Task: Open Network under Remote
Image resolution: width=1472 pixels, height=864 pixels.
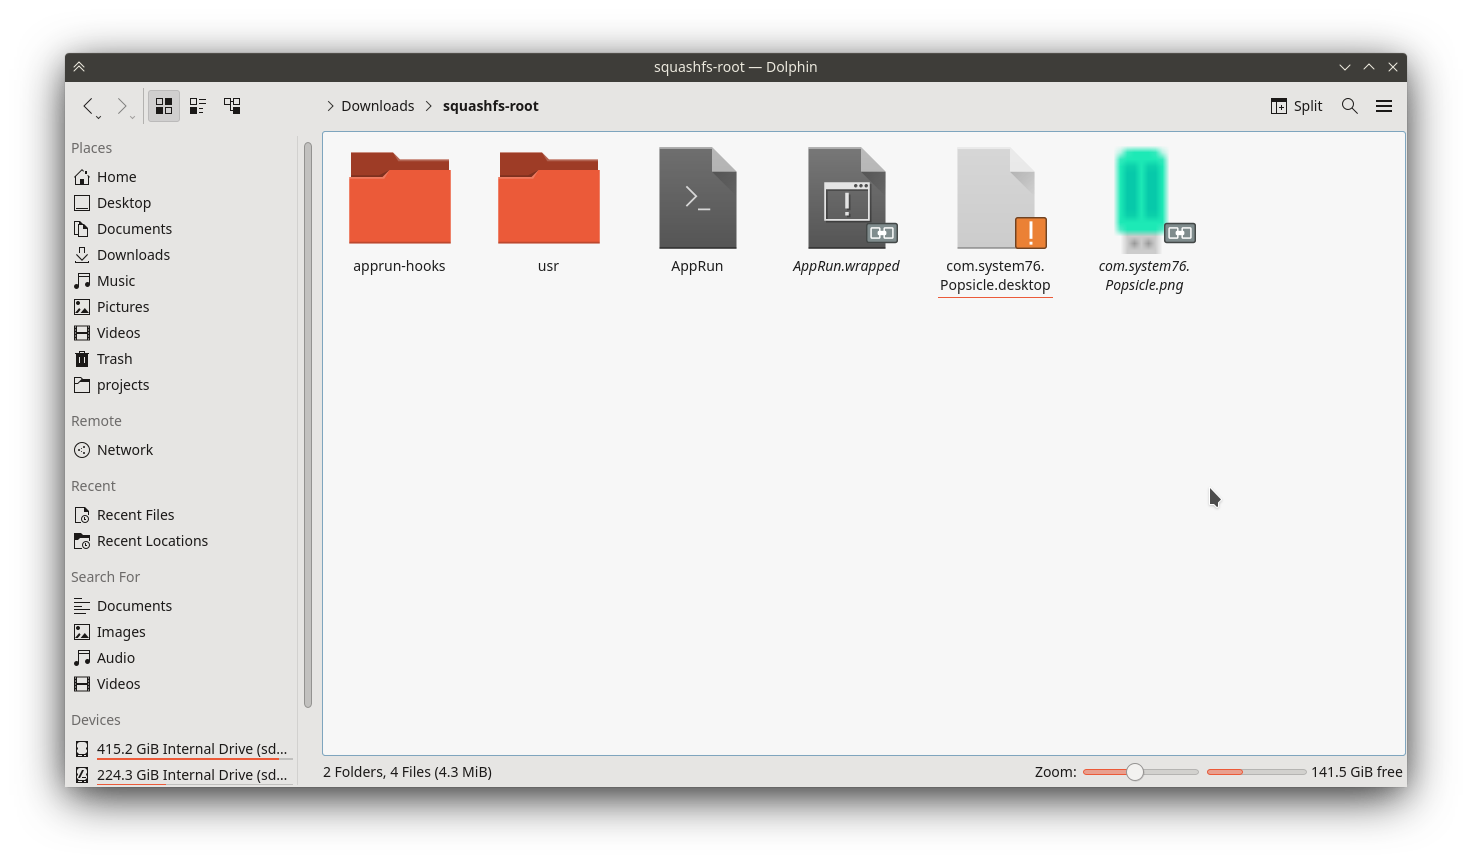Action: pyautogui.click(x=183, y=450)
